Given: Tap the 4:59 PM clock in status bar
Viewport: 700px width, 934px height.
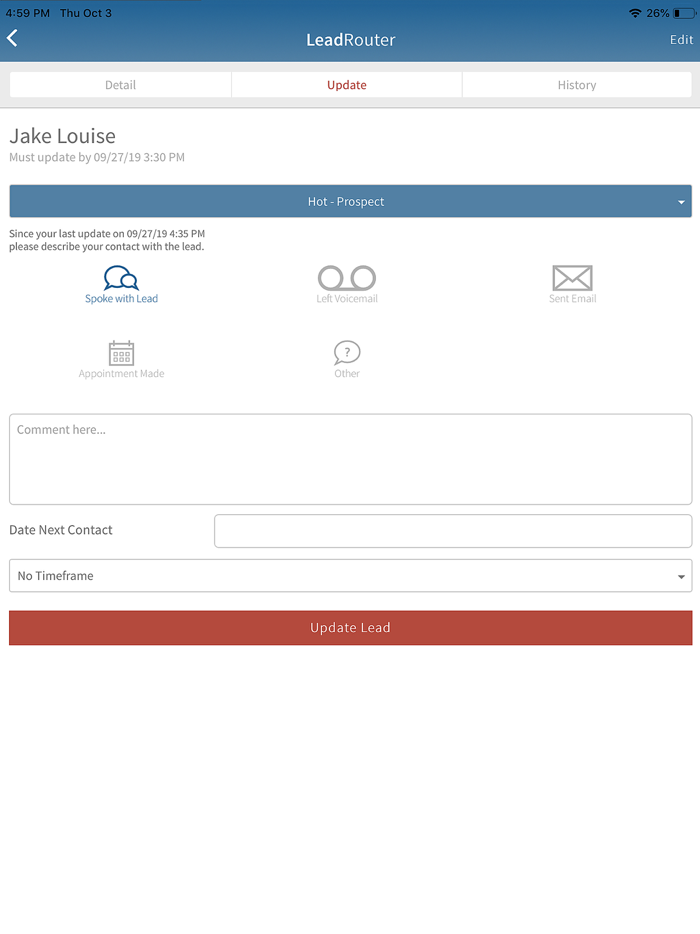Looking at the screenshot, I should point(28,13).
